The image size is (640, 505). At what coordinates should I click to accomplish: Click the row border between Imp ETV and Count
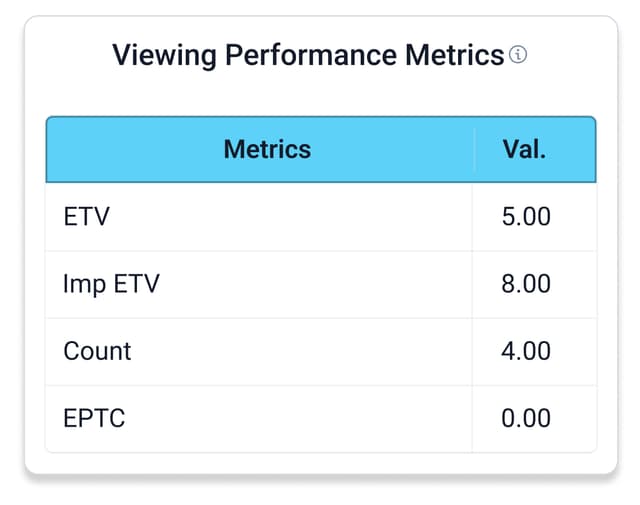click(300, 318)
